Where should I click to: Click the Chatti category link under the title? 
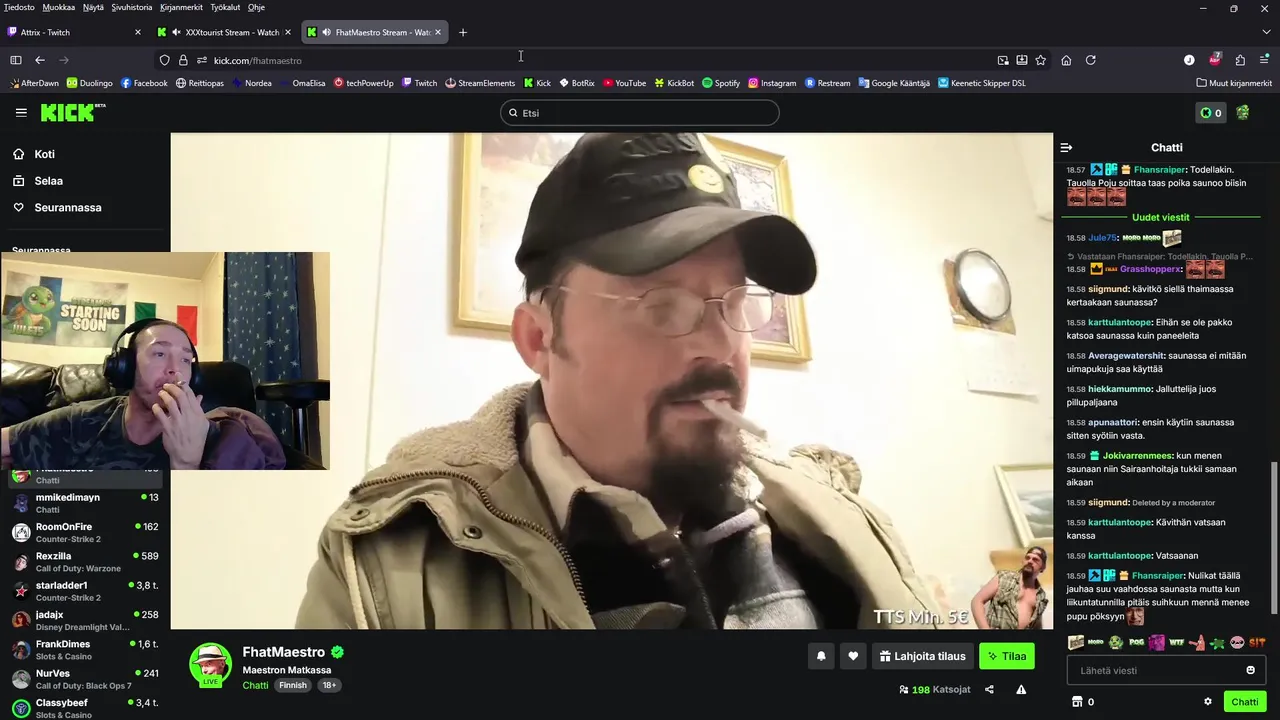coord(255,685)
